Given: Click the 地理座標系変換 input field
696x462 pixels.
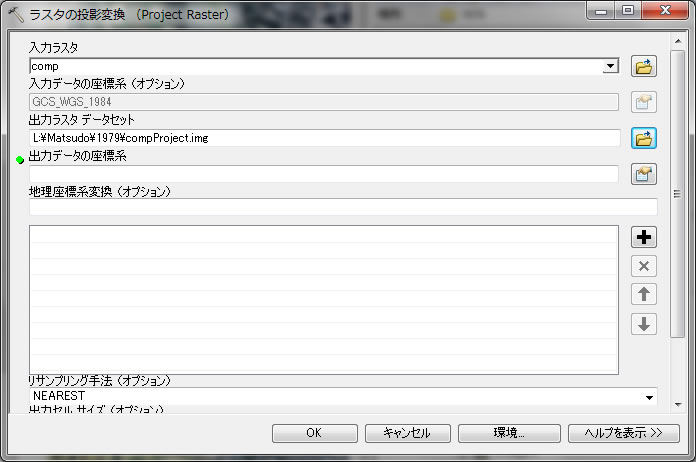Looking at the screenshot, I should tap(342, 207).
